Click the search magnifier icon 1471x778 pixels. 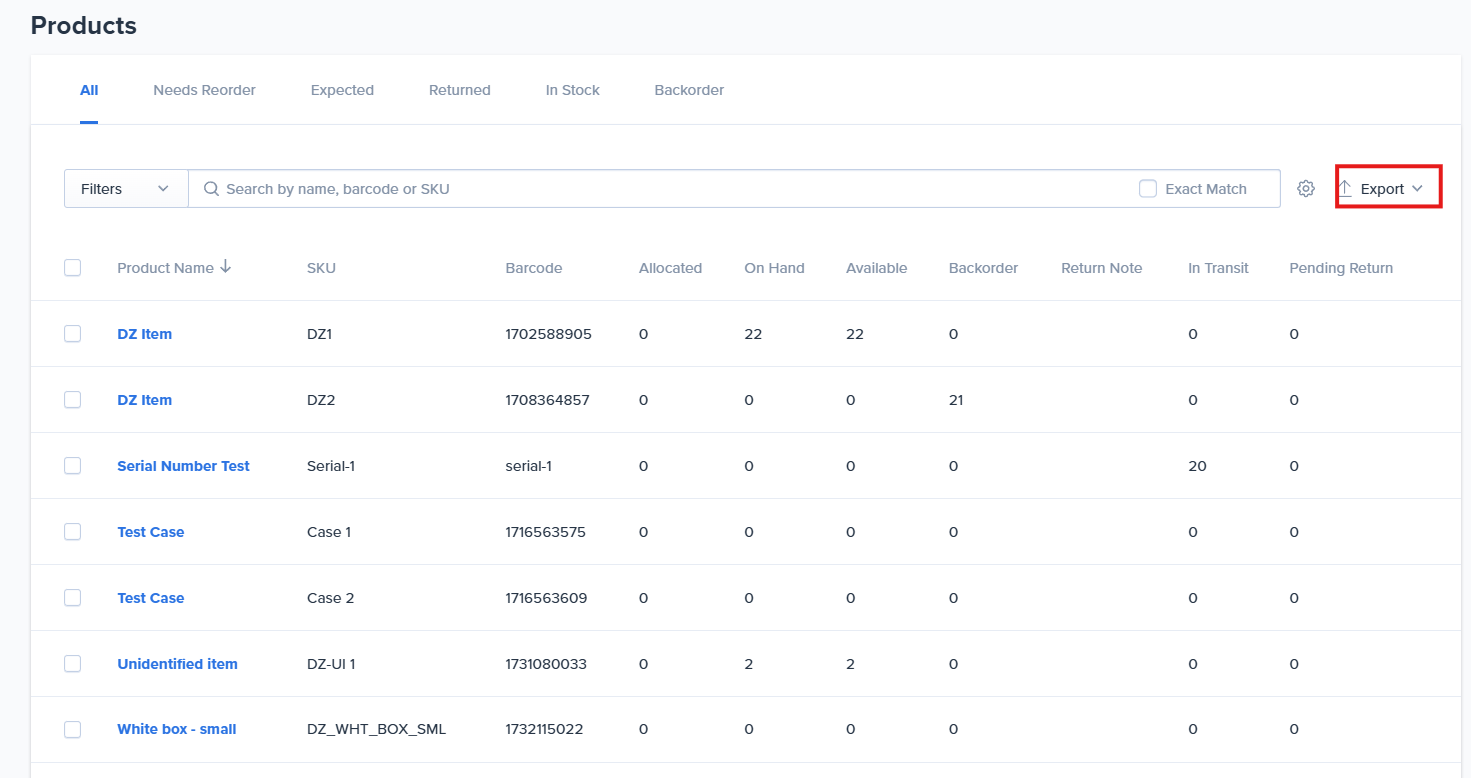click(x=211, y=188)
